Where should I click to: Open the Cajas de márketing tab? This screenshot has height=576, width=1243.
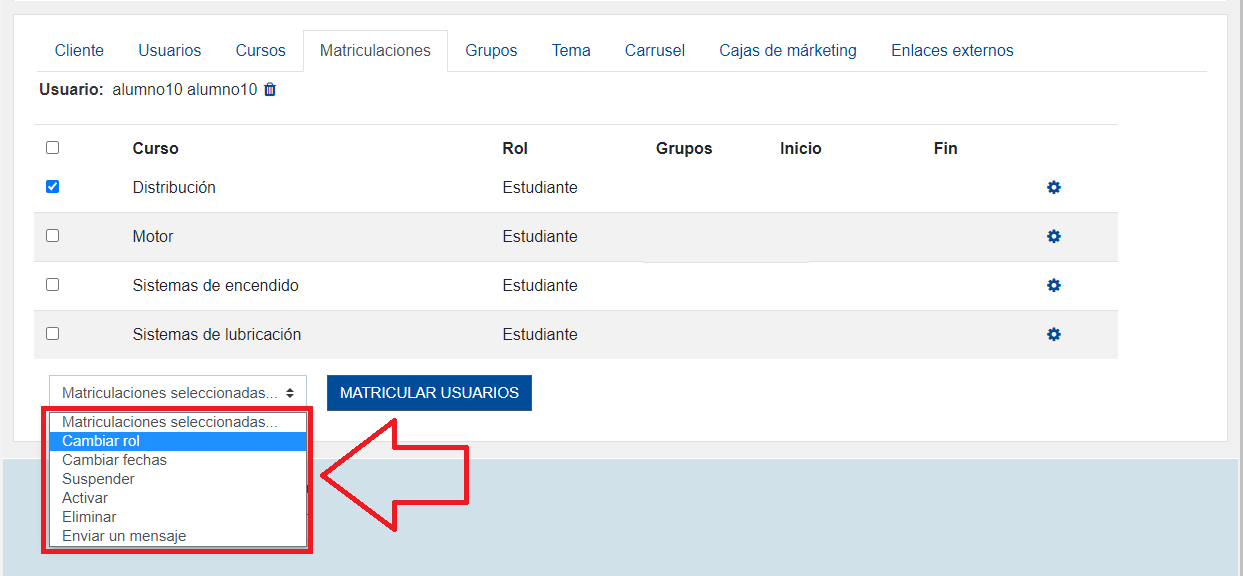[787, 50]
